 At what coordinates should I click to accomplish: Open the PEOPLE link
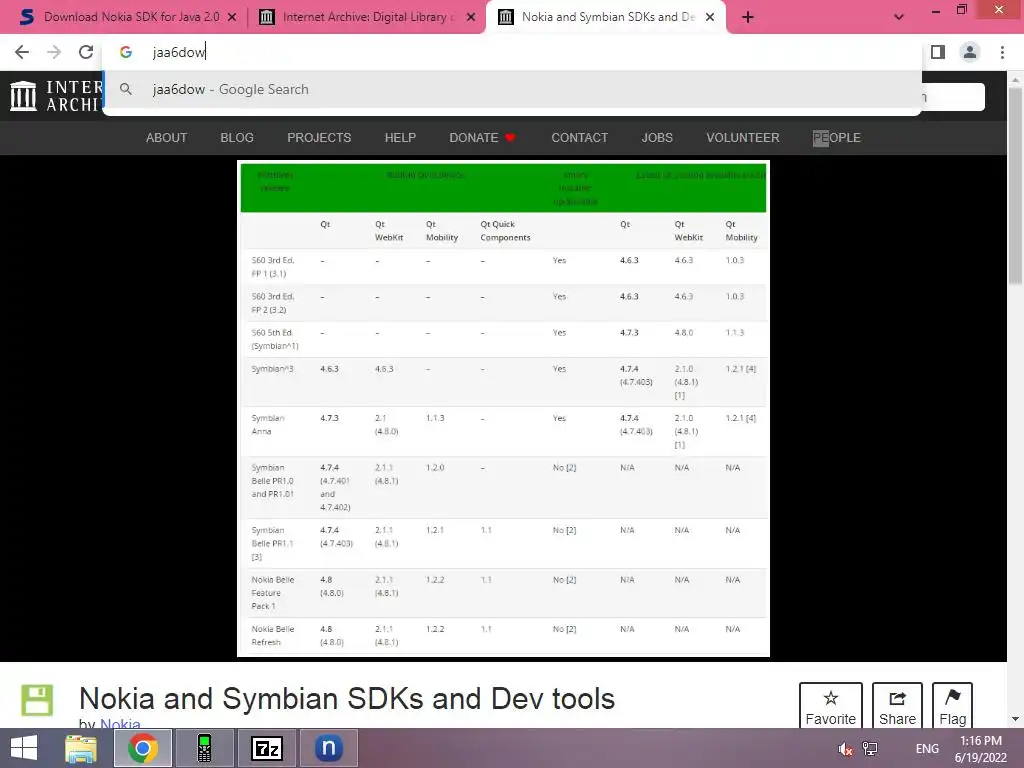coord(837,138)
